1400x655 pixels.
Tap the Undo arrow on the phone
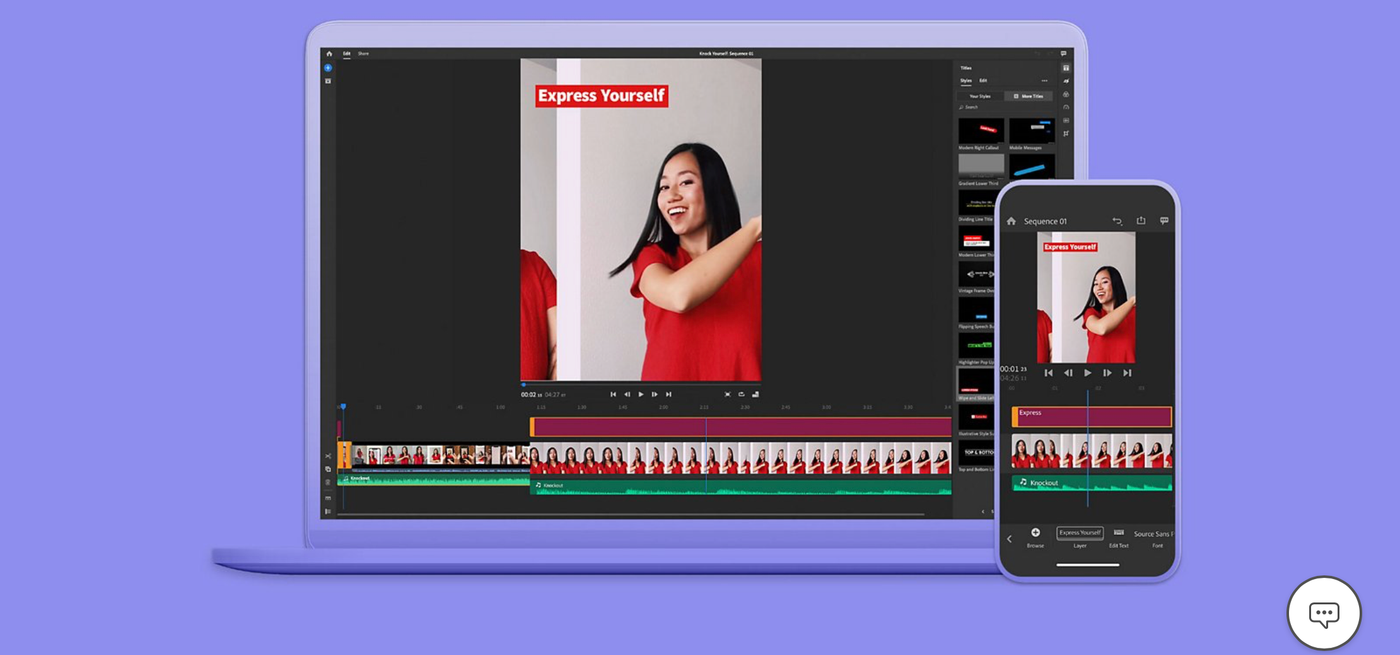1117,221
